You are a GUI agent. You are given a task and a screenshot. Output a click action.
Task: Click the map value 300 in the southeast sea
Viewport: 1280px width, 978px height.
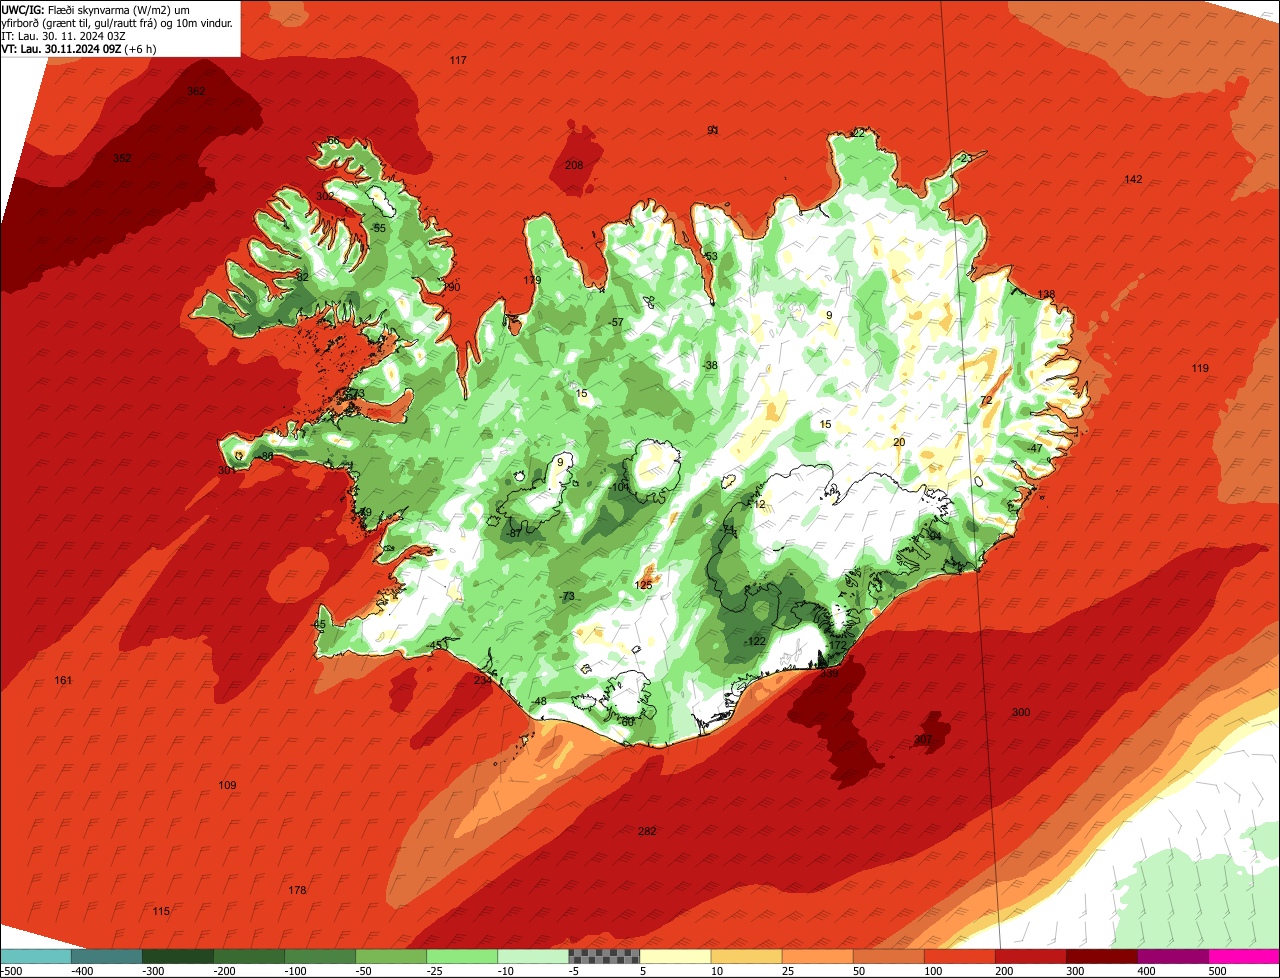[x=1021, y=712]
